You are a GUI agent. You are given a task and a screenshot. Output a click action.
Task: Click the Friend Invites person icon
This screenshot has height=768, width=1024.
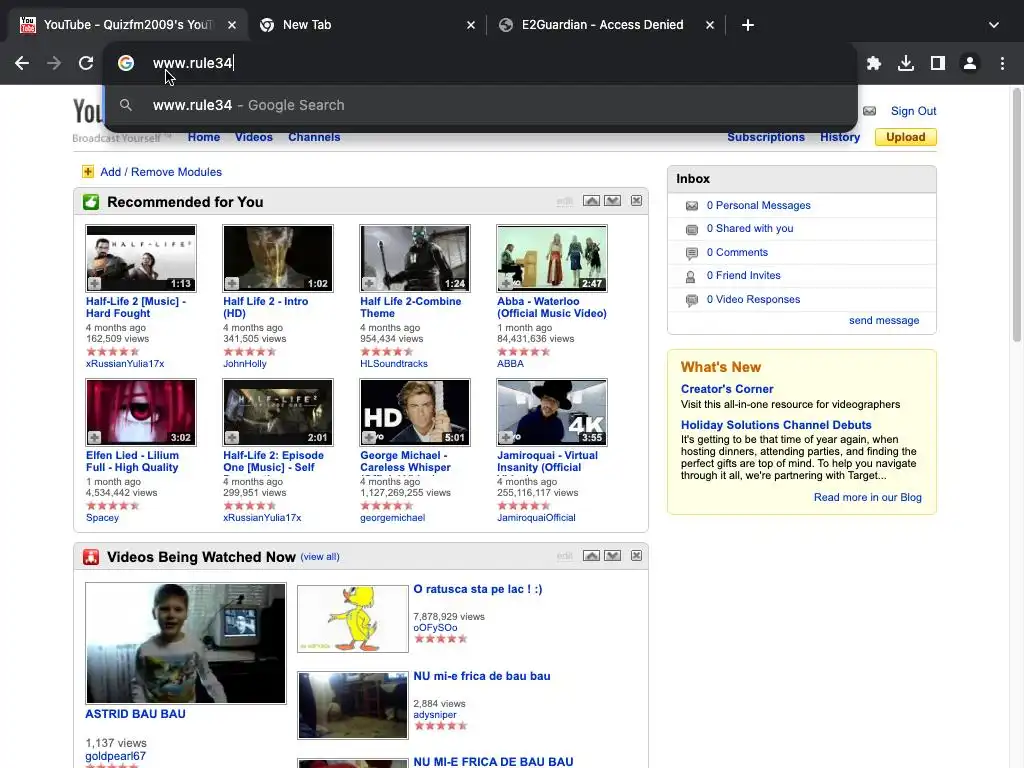click(x=690, y=276)
